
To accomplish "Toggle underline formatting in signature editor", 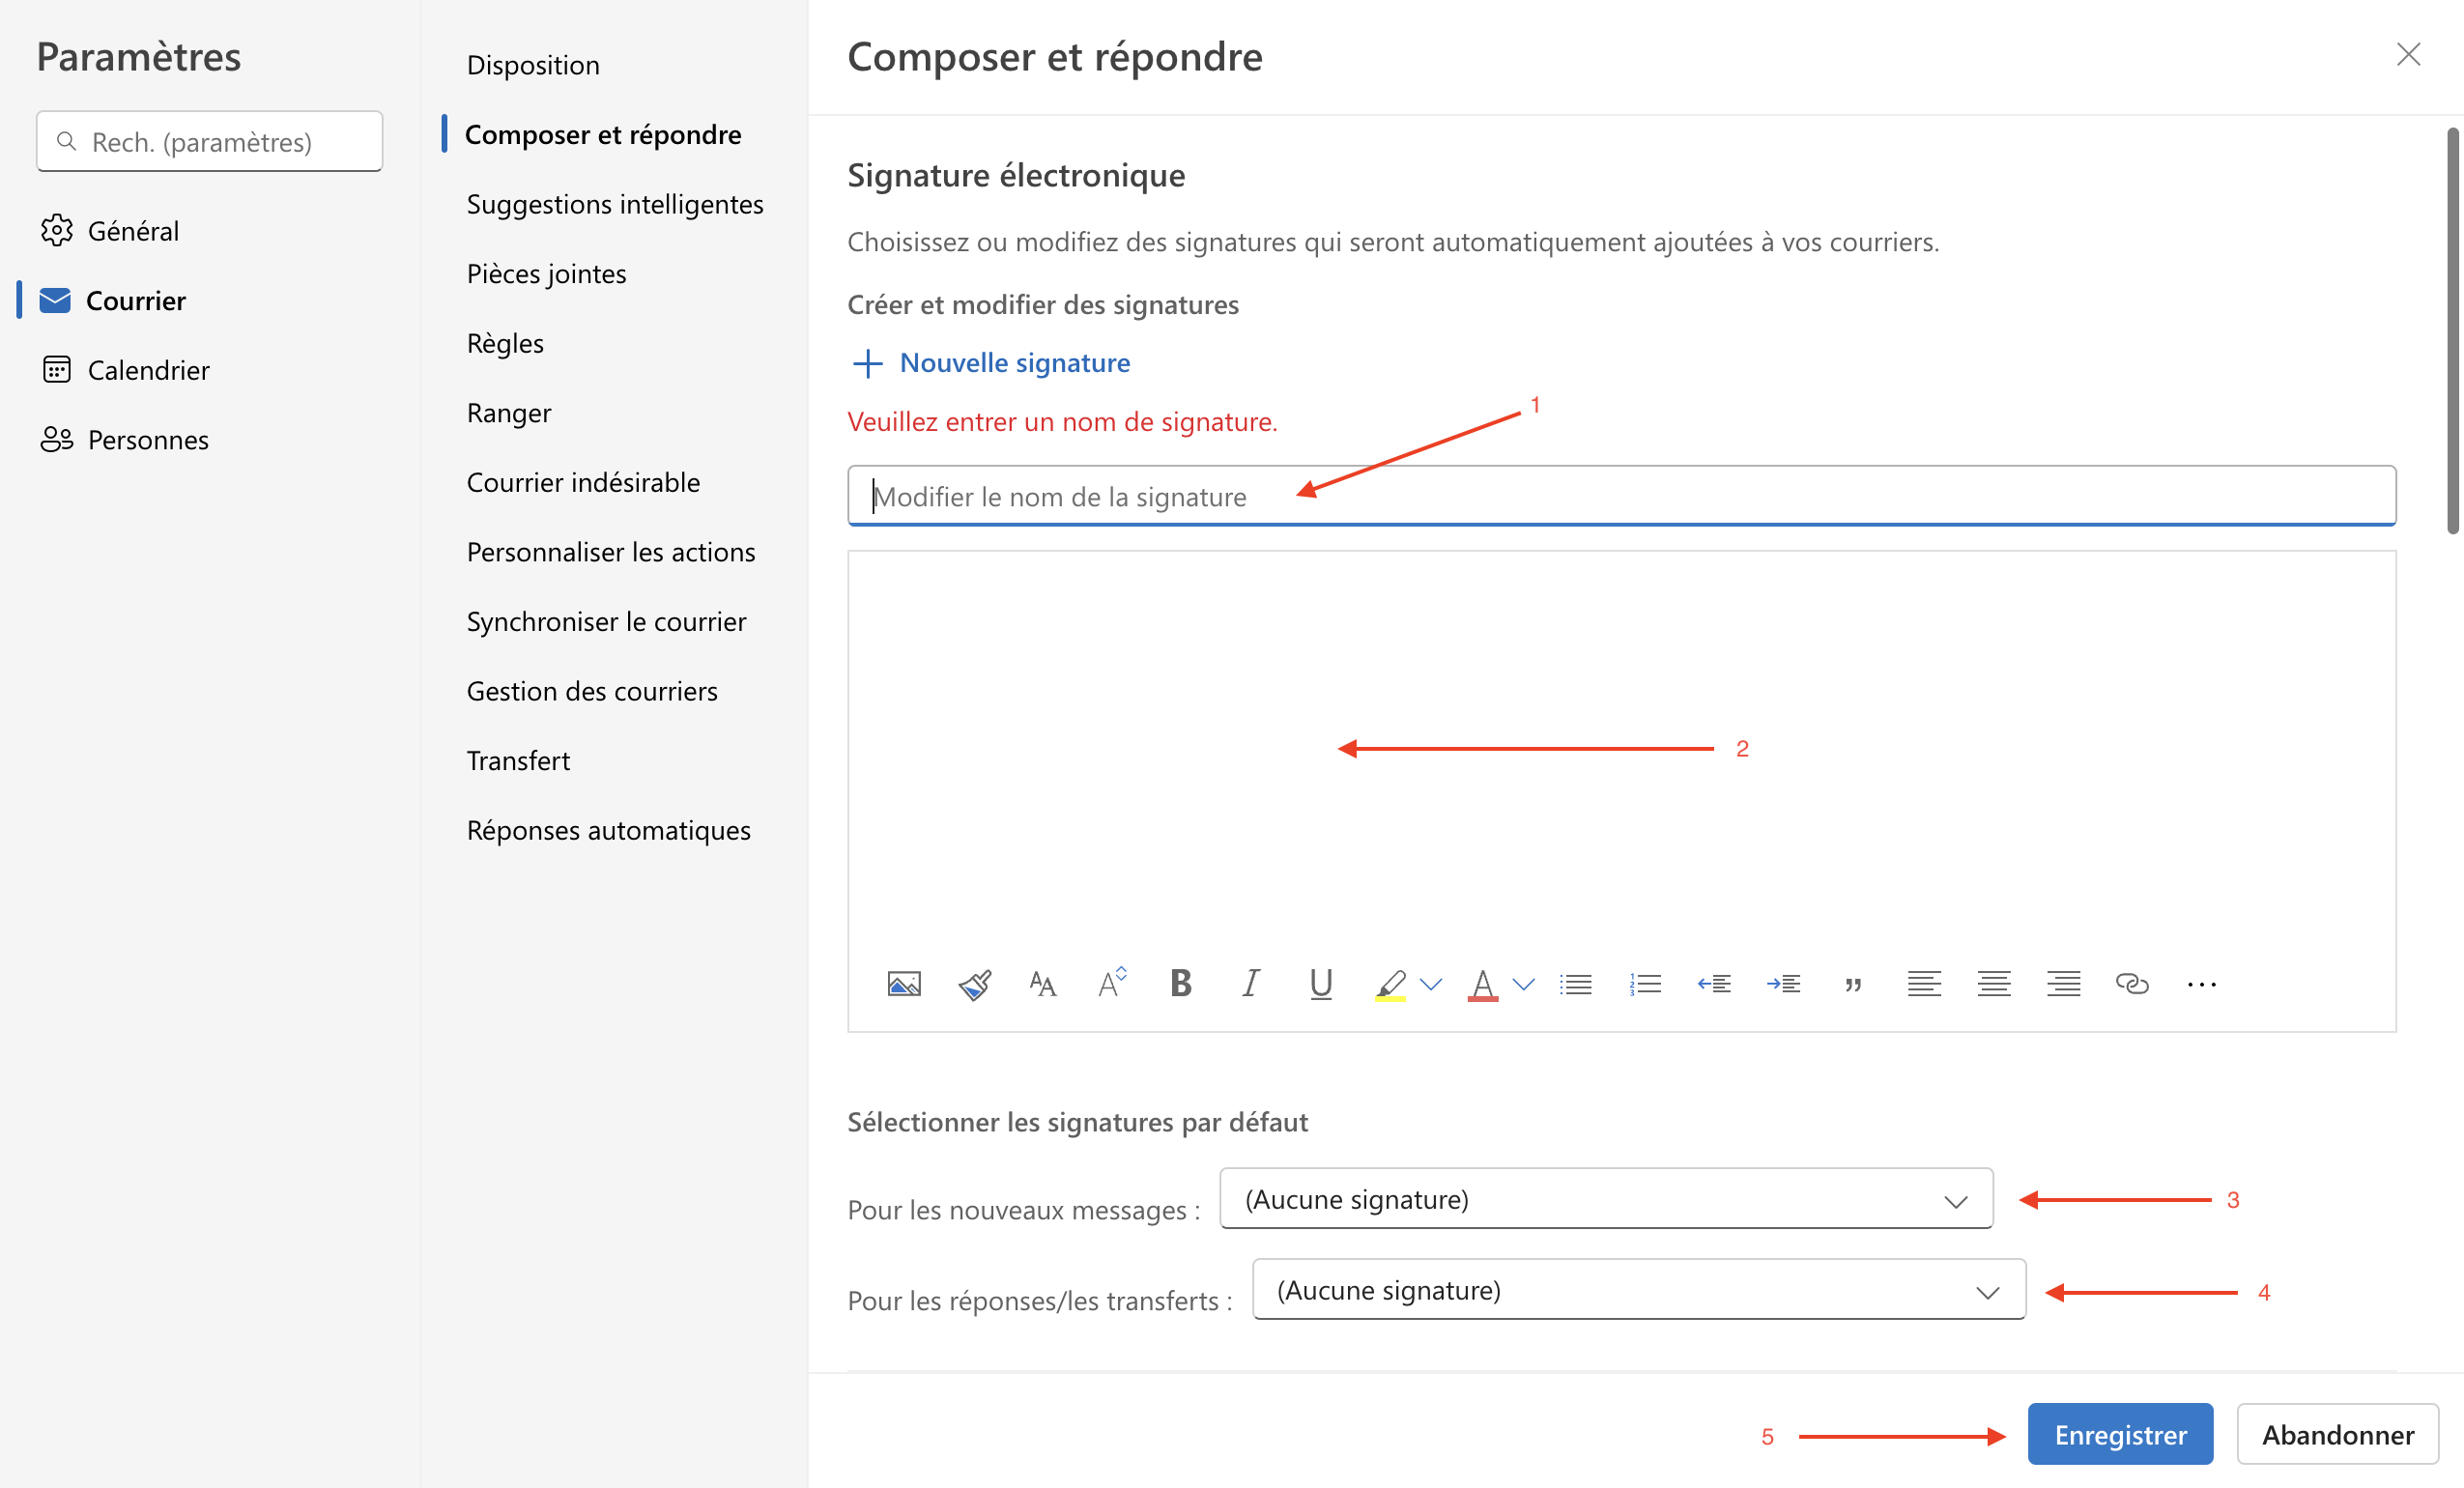I will (1320, 984).
